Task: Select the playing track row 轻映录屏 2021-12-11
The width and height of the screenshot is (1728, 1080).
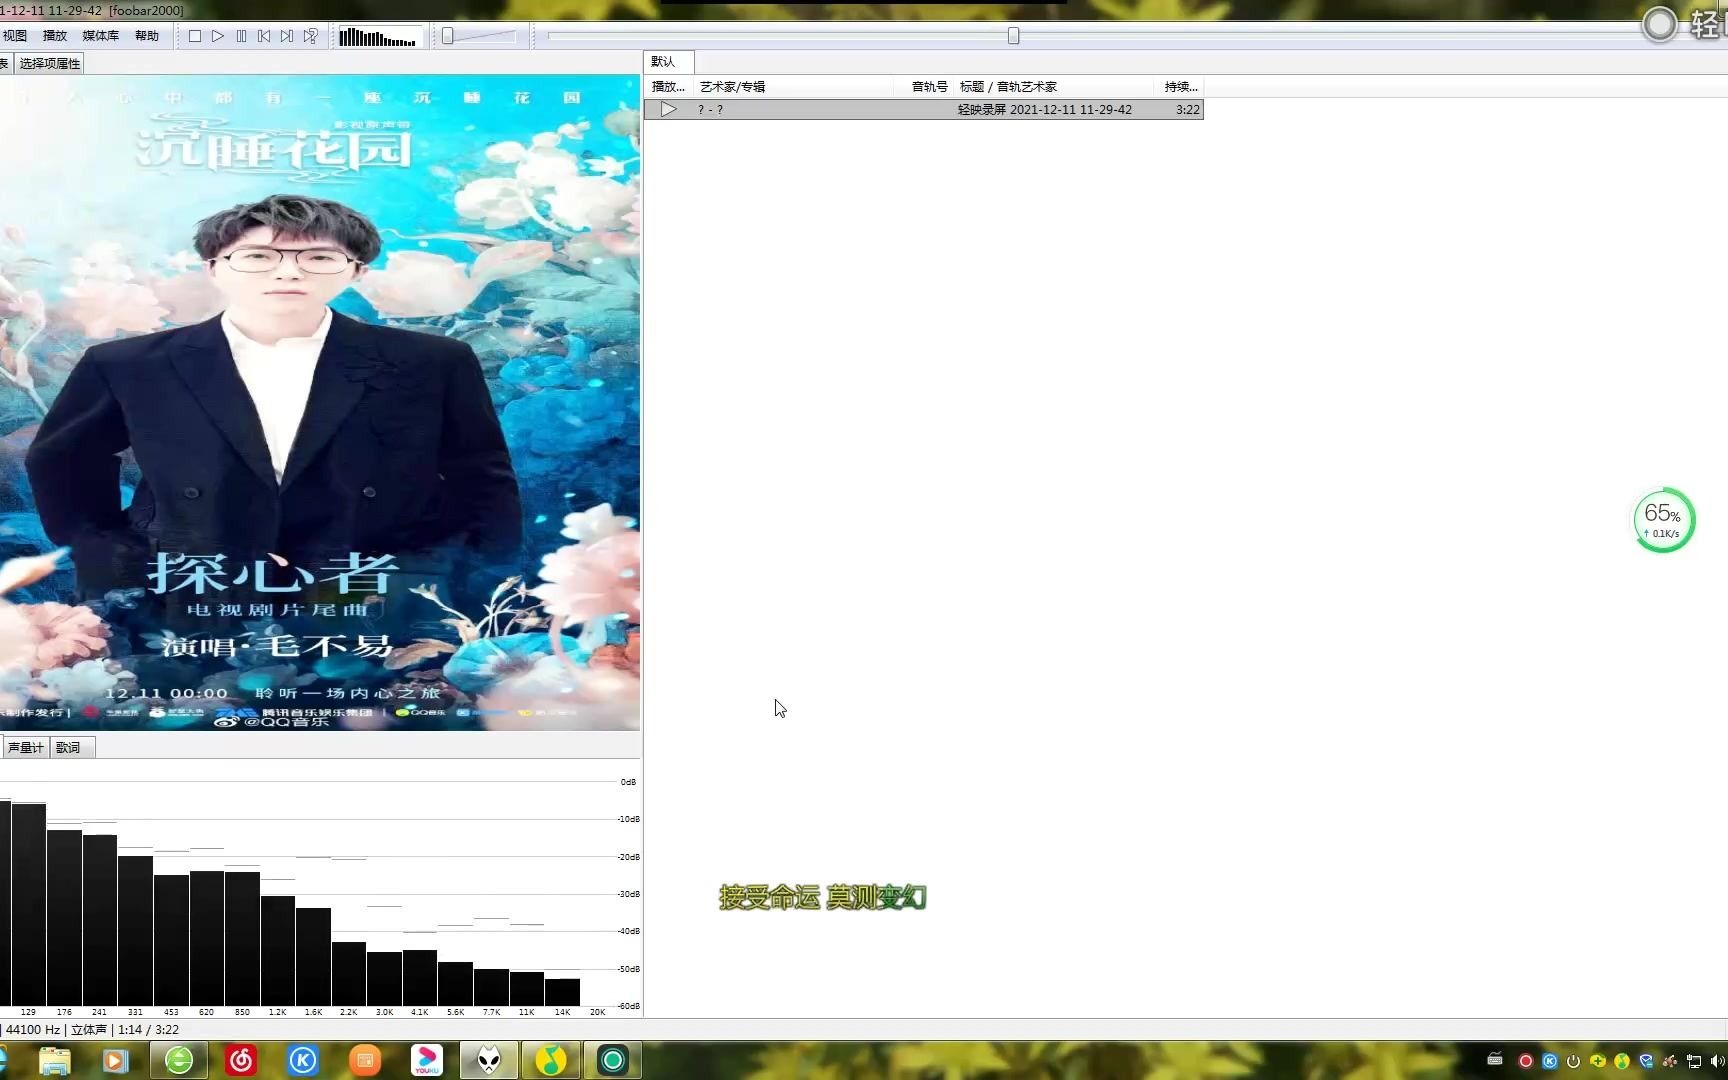Action: point(924,109)
